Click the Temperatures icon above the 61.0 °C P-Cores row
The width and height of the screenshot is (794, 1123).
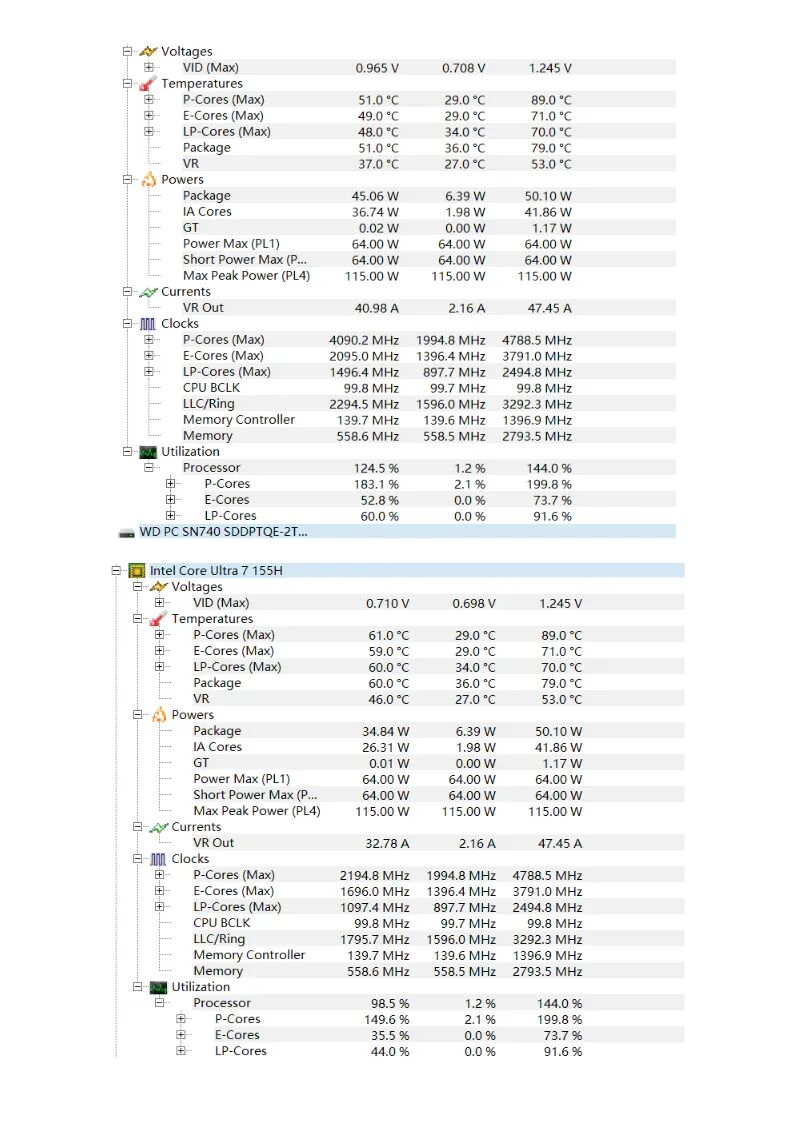(158, 619)
